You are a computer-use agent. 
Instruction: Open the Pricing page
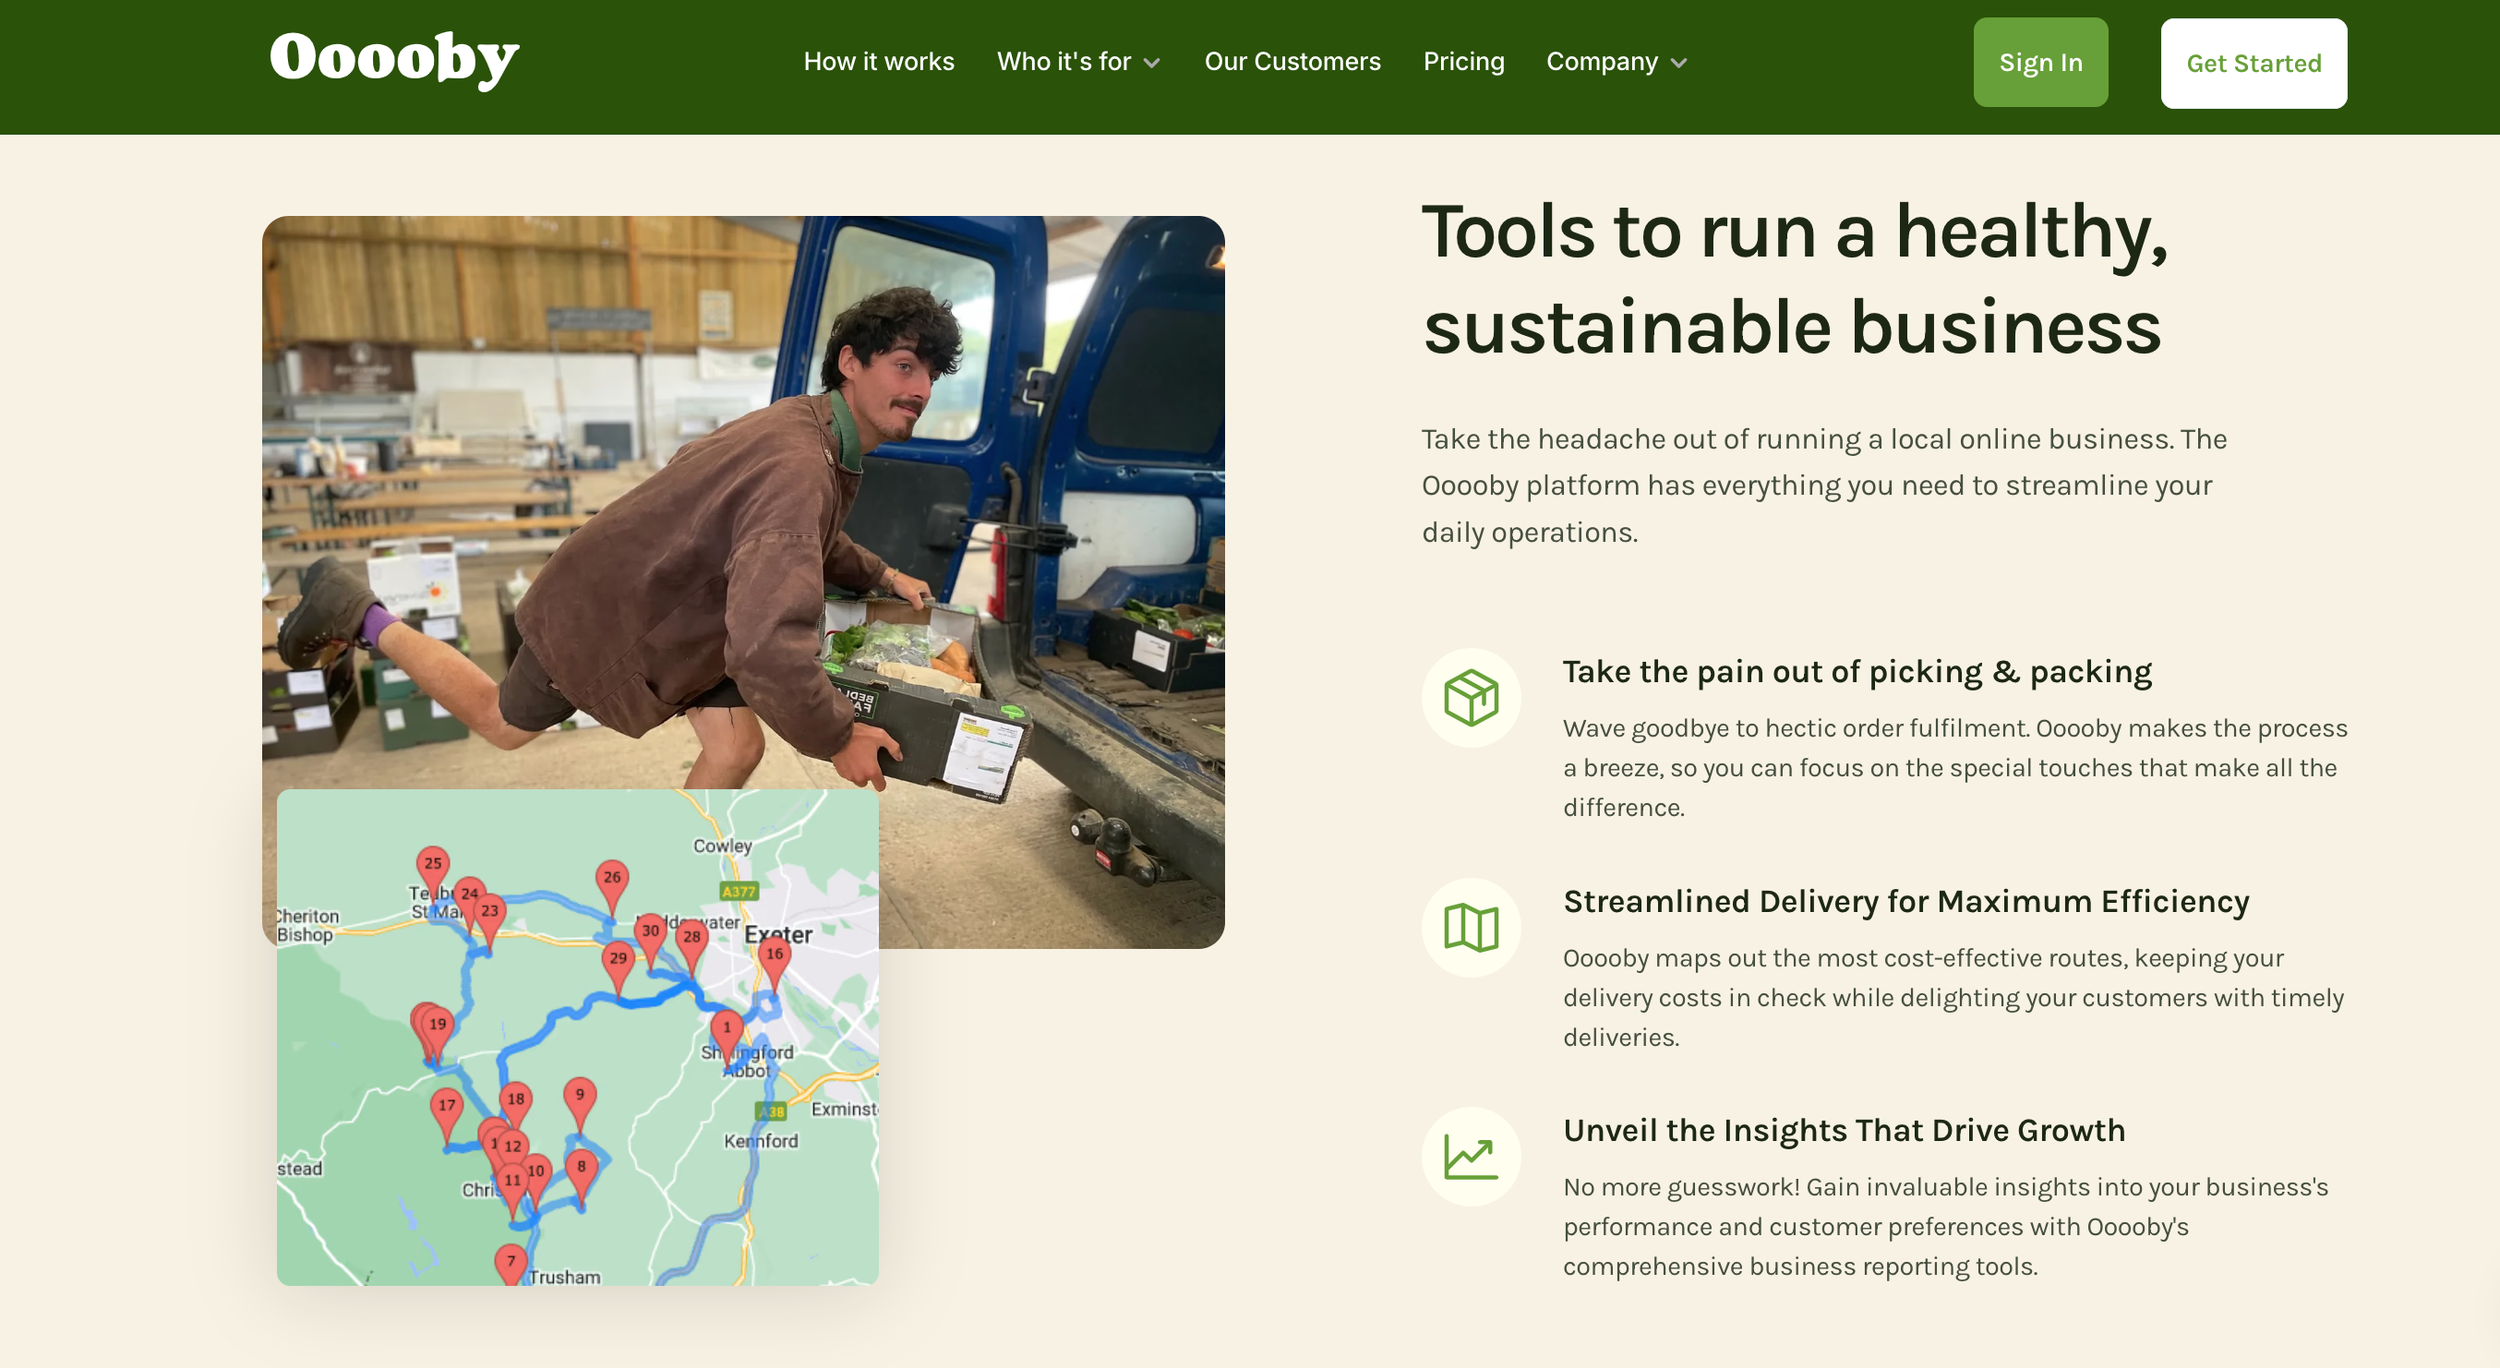(1463, 62)
